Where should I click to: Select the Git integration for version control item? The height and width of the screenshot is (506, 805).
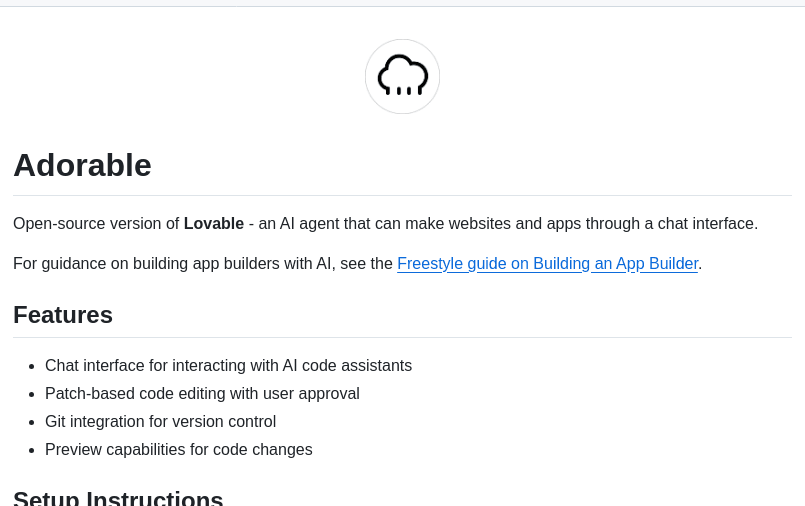160,422
